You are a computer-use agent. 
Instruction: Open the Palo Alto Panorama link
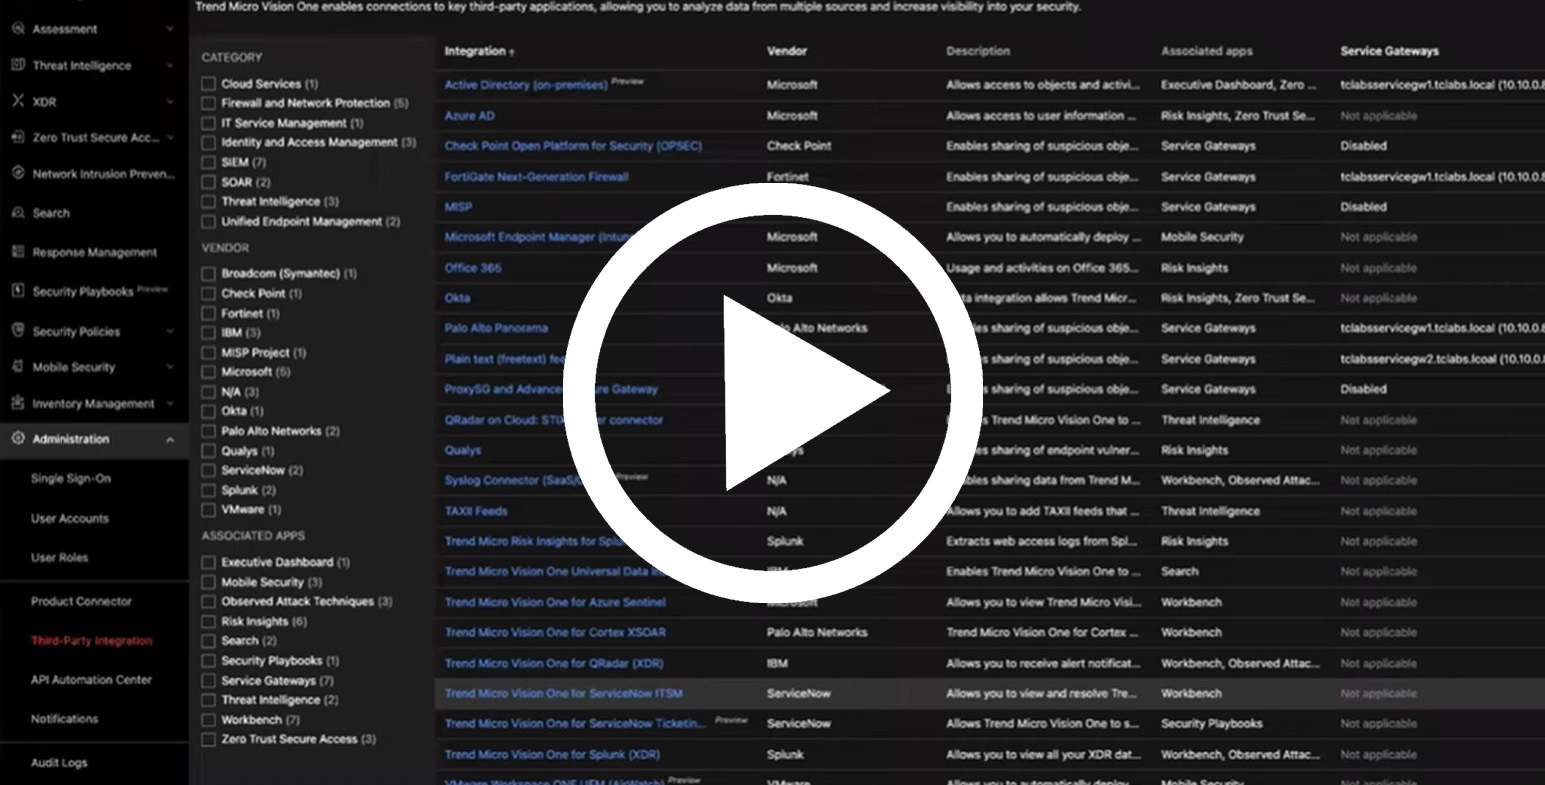[496, 328]
